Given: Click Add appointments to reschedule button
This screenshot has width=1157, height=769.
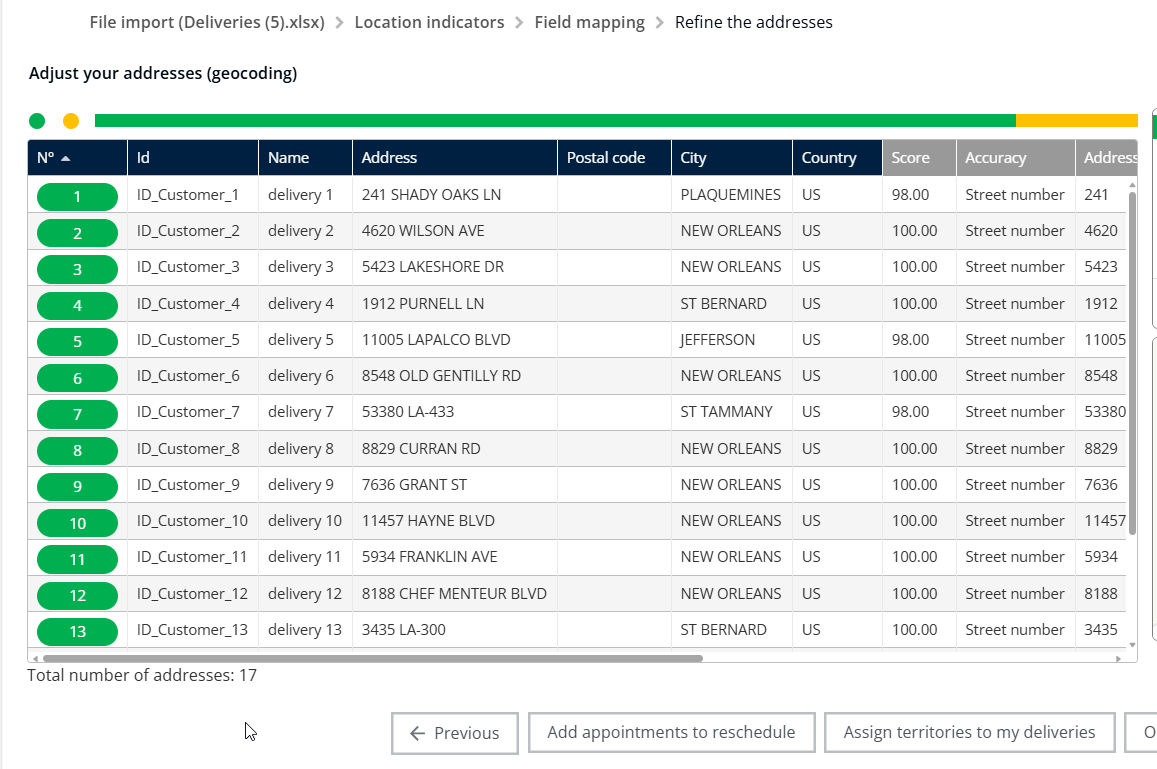Looking at the screenshot, I should 671,733.
